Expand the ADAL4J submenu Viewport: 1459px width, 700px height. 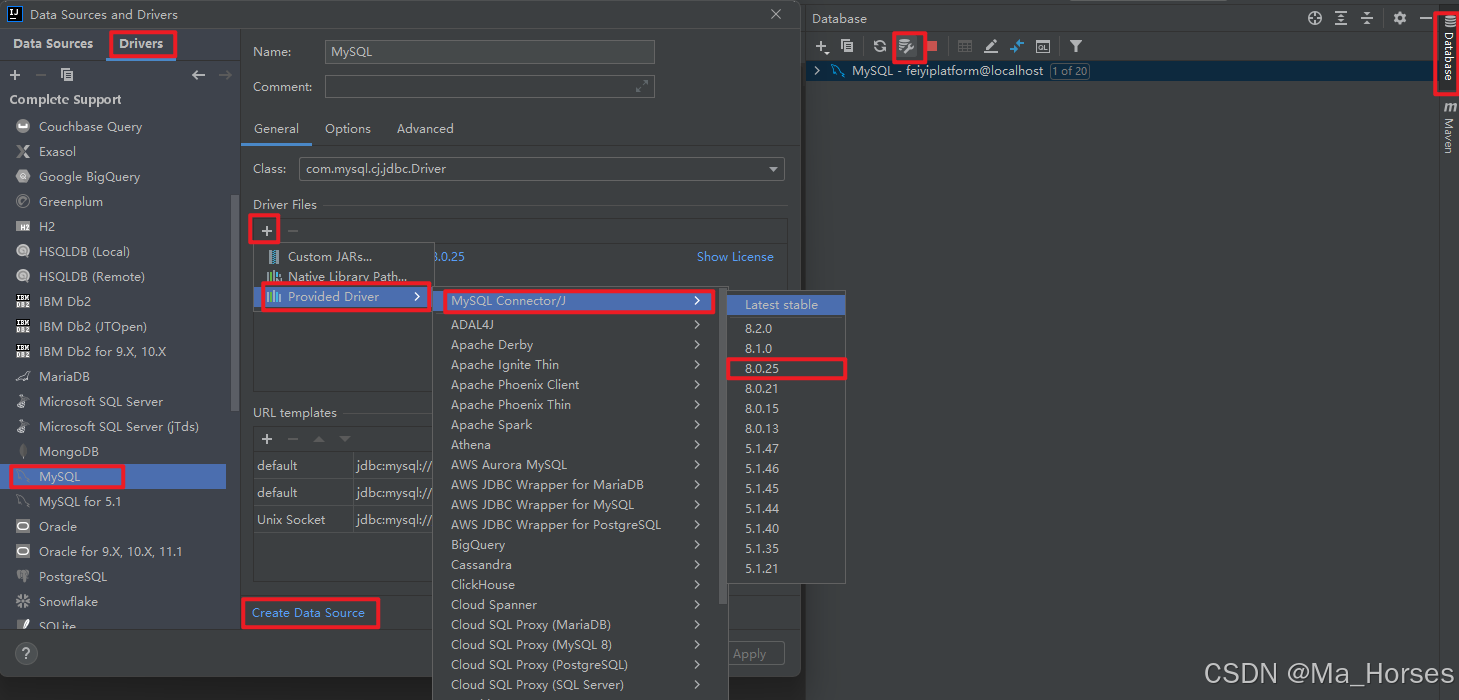[x=578, y=324]
